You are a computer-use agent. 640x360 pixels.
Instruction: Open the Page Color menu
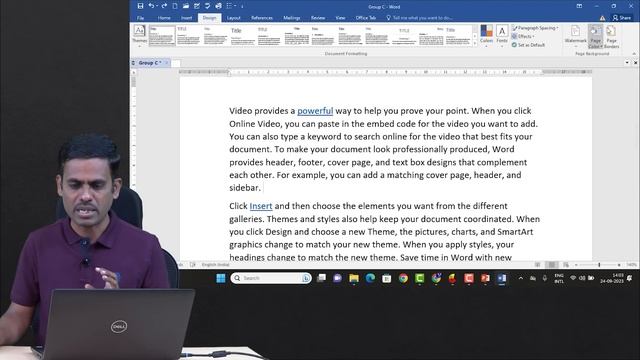click(x=595, y=36)
